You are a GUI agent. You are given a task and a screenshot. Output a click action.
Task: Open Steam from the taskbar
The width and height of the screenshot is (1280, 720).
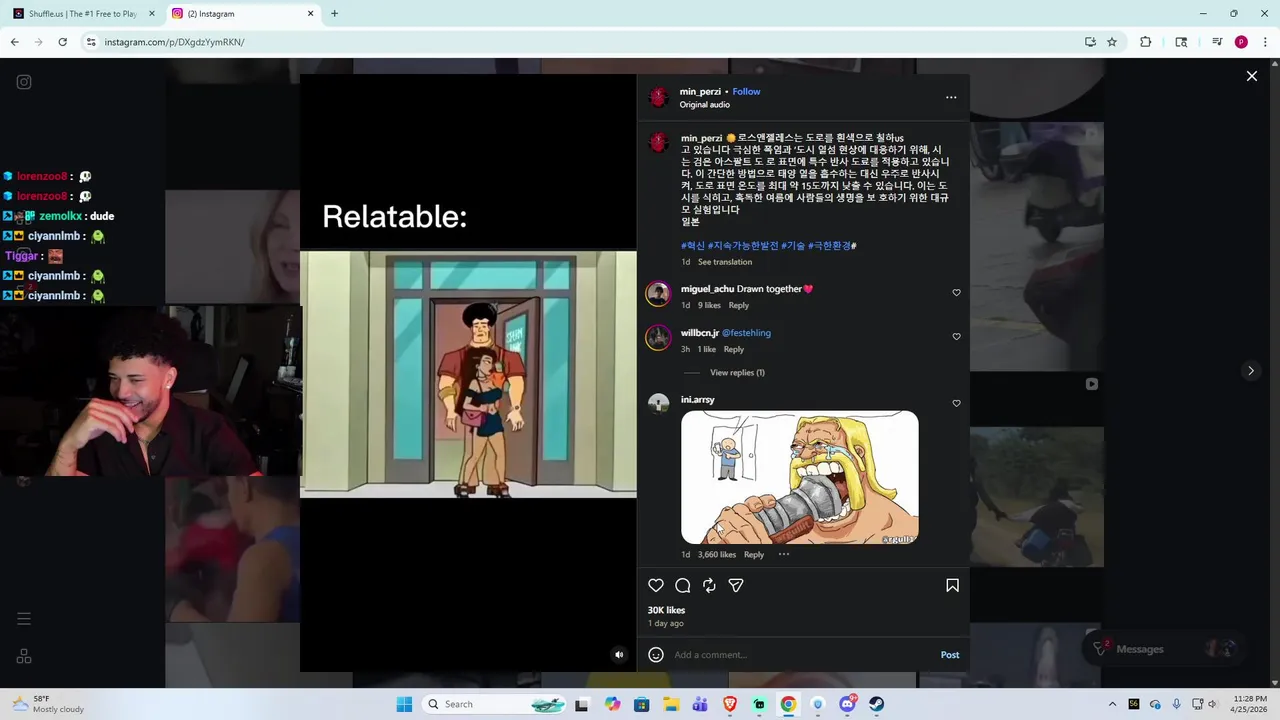click(876, 704)
